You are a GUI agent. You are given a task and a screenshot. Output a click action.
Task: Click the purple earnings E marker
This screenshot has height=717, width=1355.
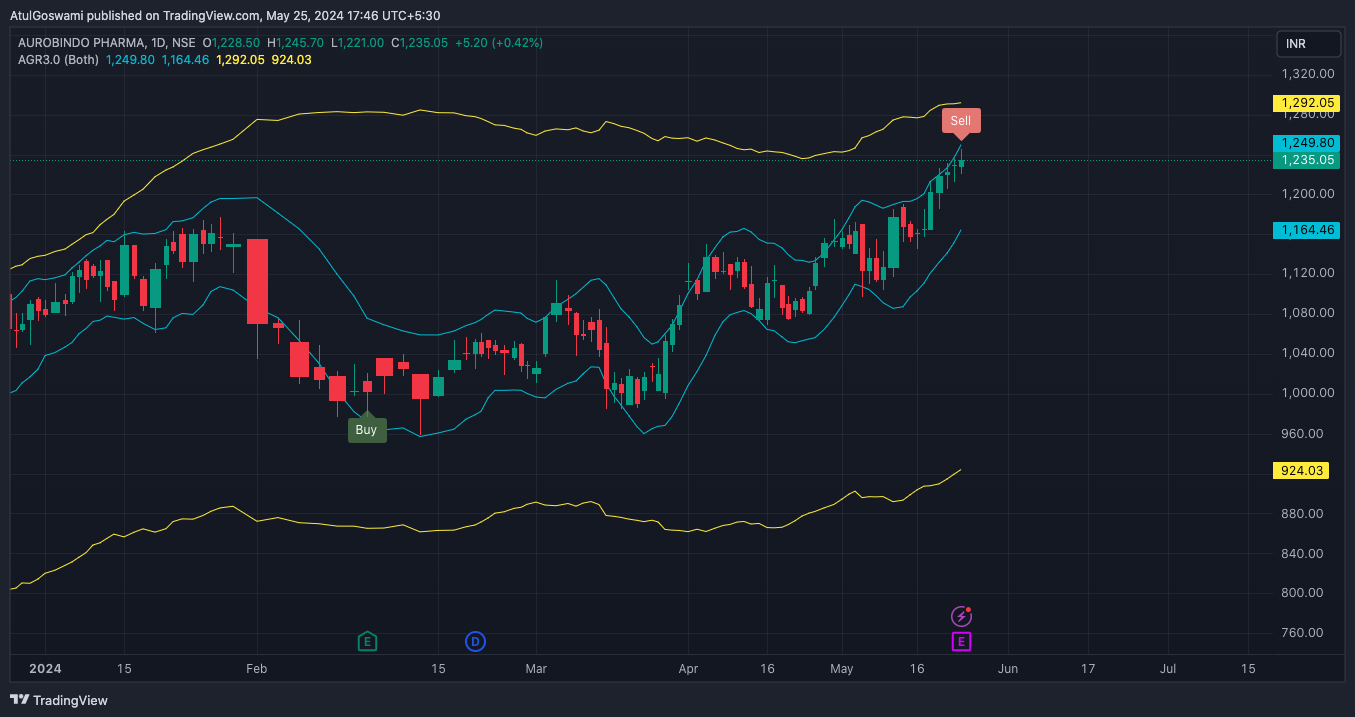961,641
